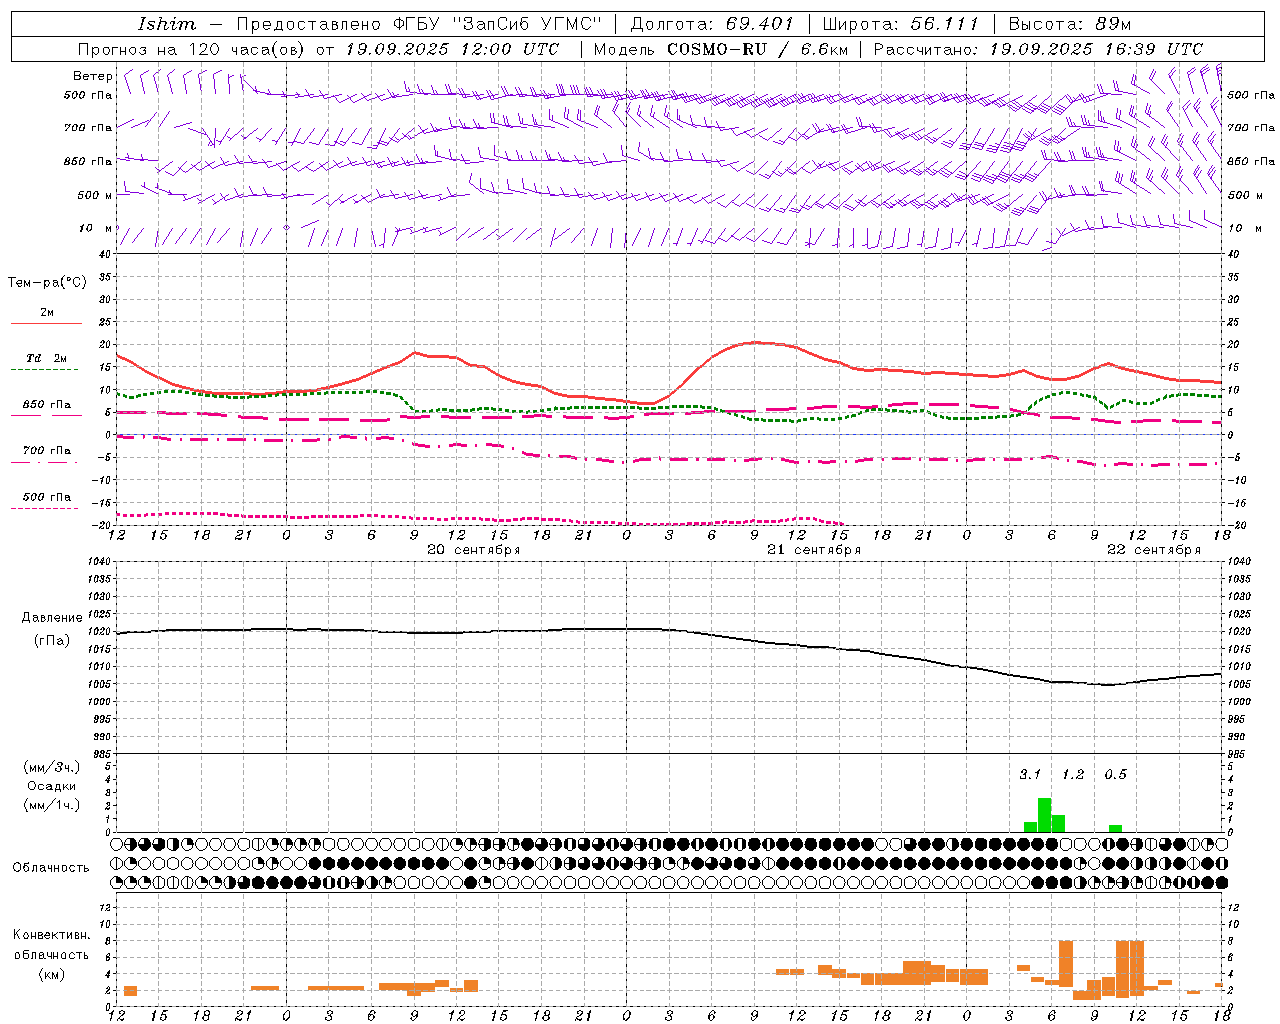Click the "Конвективн." convective cloud label
1280x1024 pixels.
pos(51,935)
